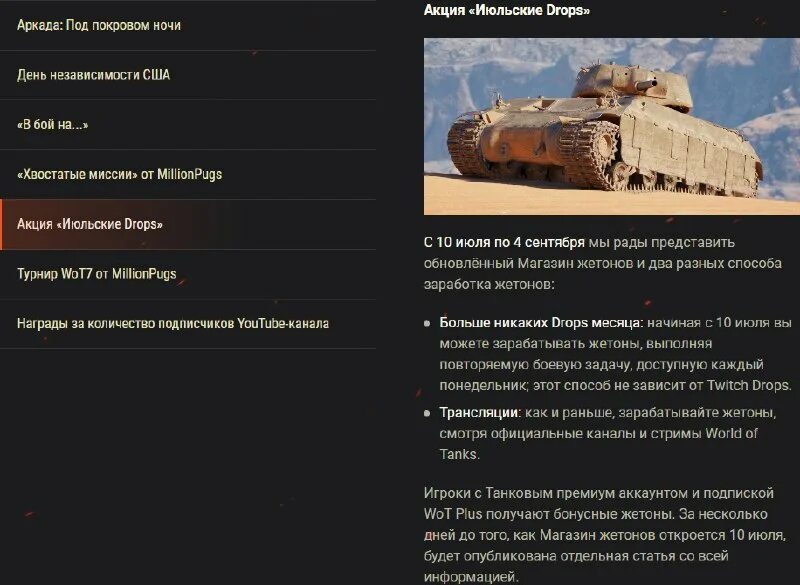The height and width of the screenshot is (585, 800).
Task: Click the bullet before «Больше никаких Drops»
Action: [428, 323]
